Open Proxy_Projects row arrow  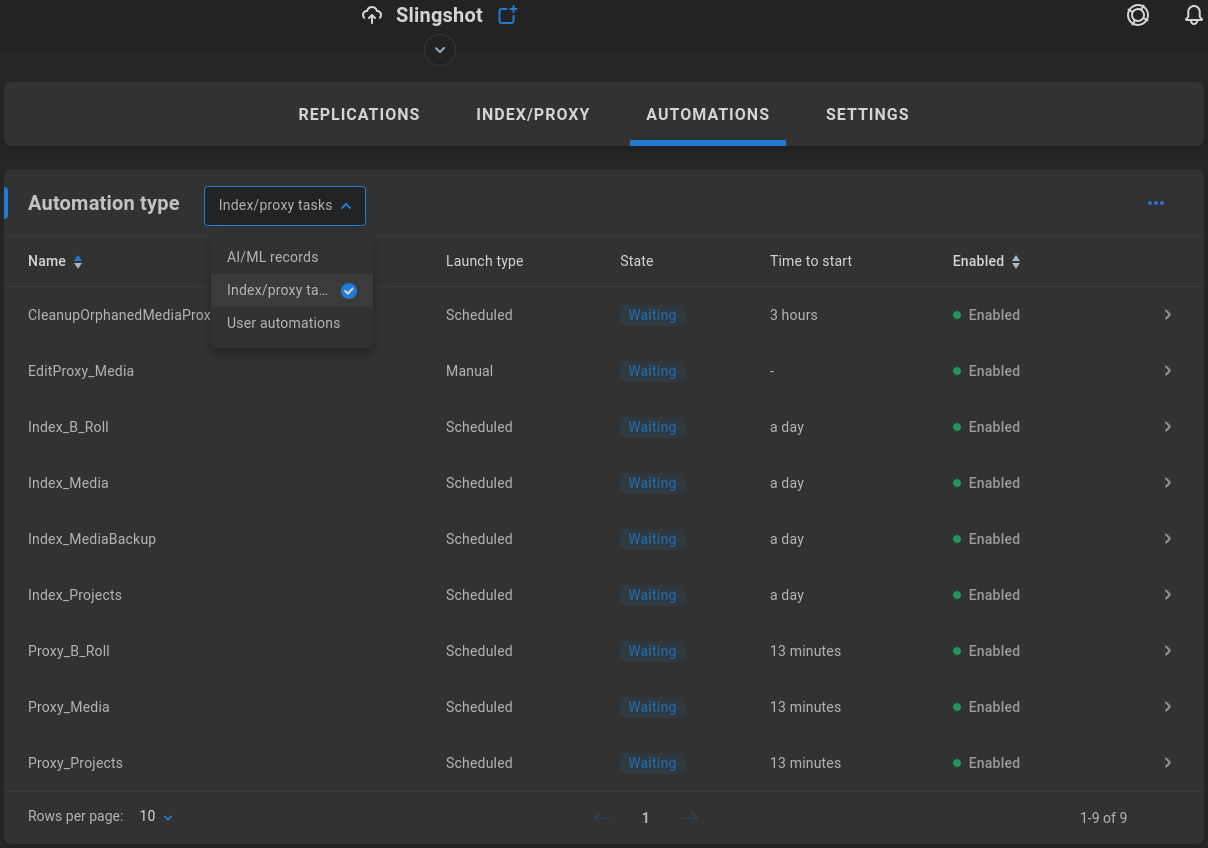(x=1167, y=763)
